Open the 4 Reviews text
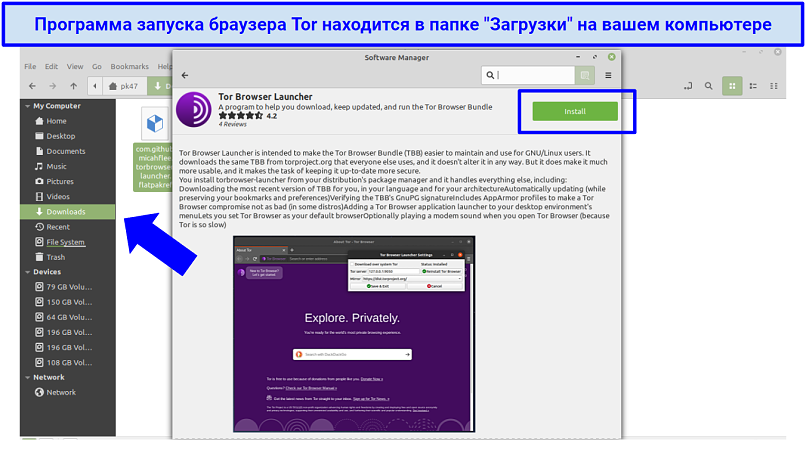Viewport: 806px width, 453px height. click(232, 124)
